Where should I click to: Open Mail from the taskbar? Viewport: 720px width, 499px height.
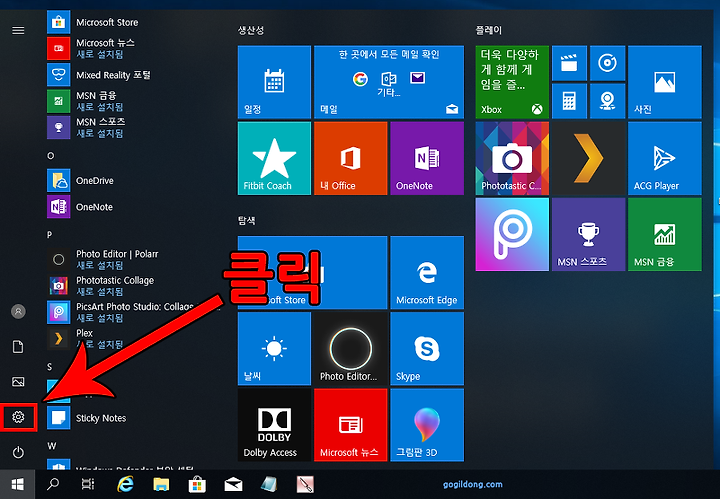pos(233,484)
